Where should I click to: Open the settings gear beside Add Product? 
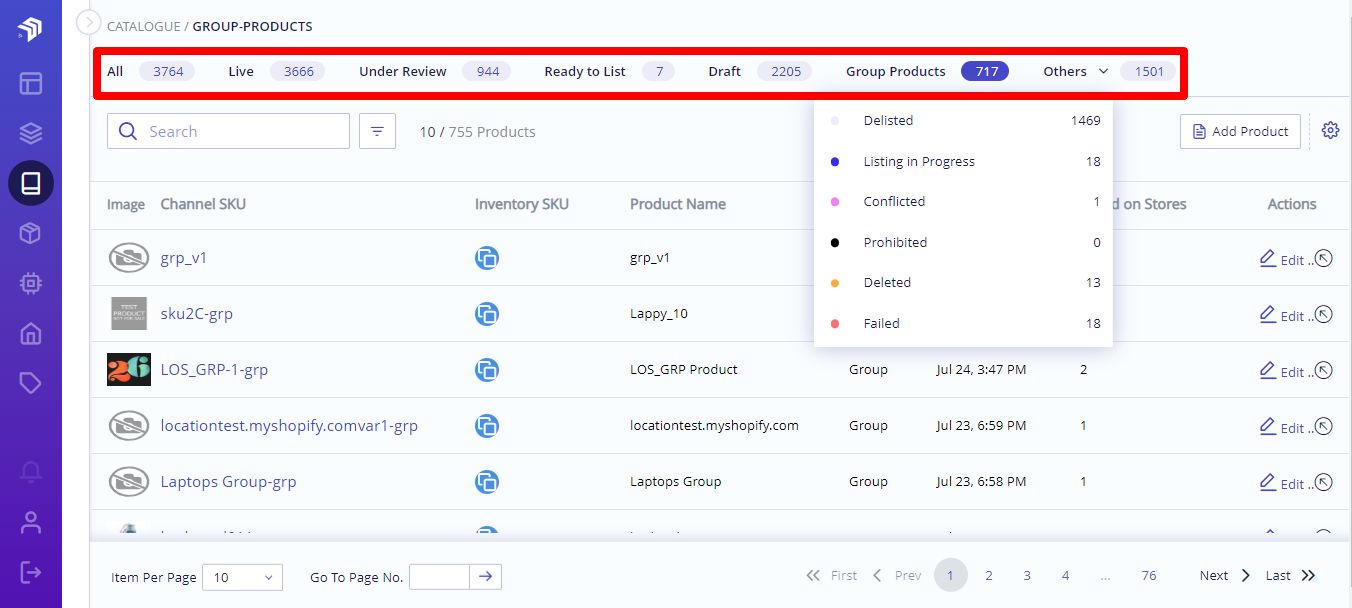point(1330,131)
